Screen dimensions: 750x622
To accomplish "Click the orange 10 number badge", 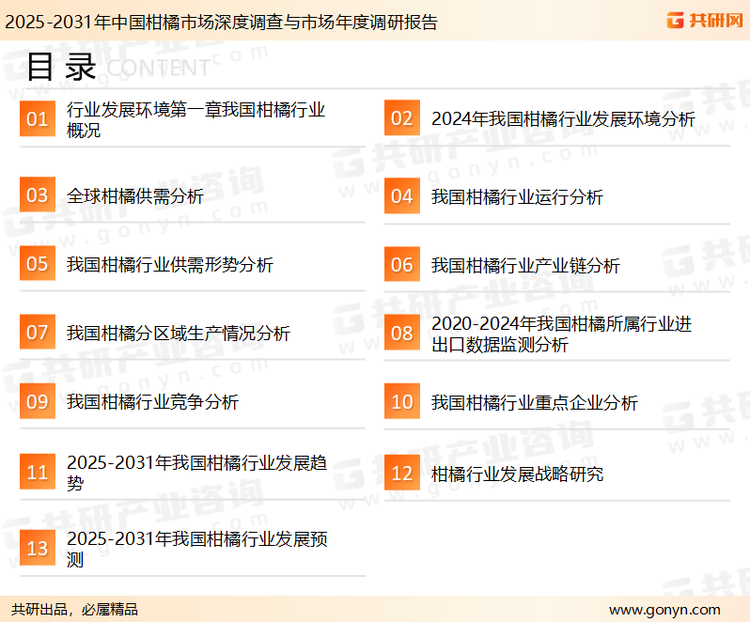I will tap(402, 401).
